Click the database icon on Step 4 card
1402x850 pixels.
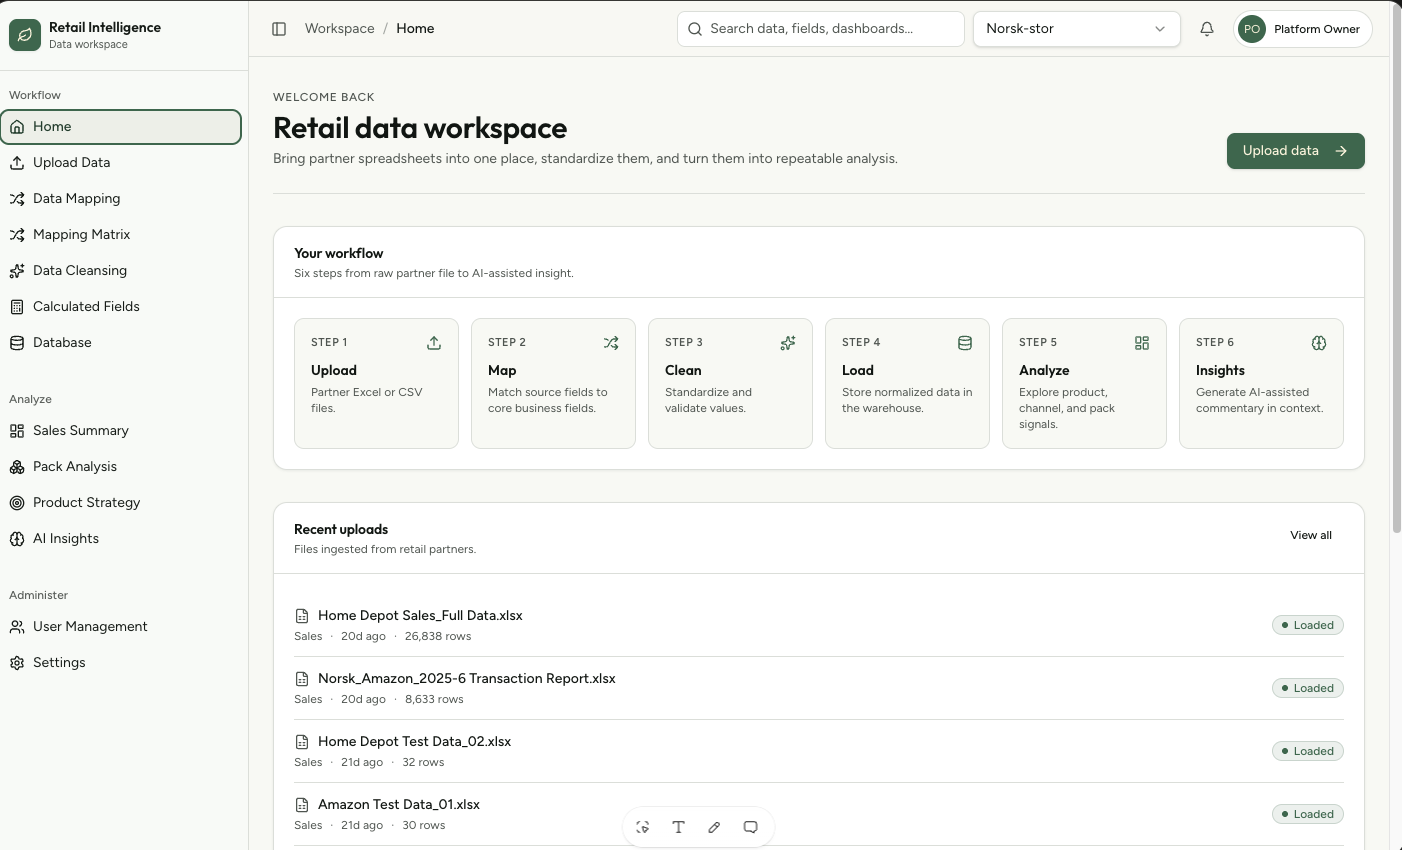[965, 343]
